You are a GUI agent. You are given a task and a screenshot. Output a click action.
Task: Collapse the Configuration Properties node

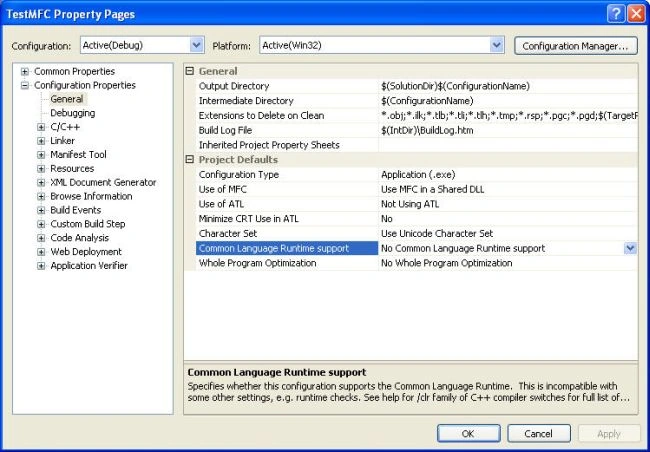25,85
